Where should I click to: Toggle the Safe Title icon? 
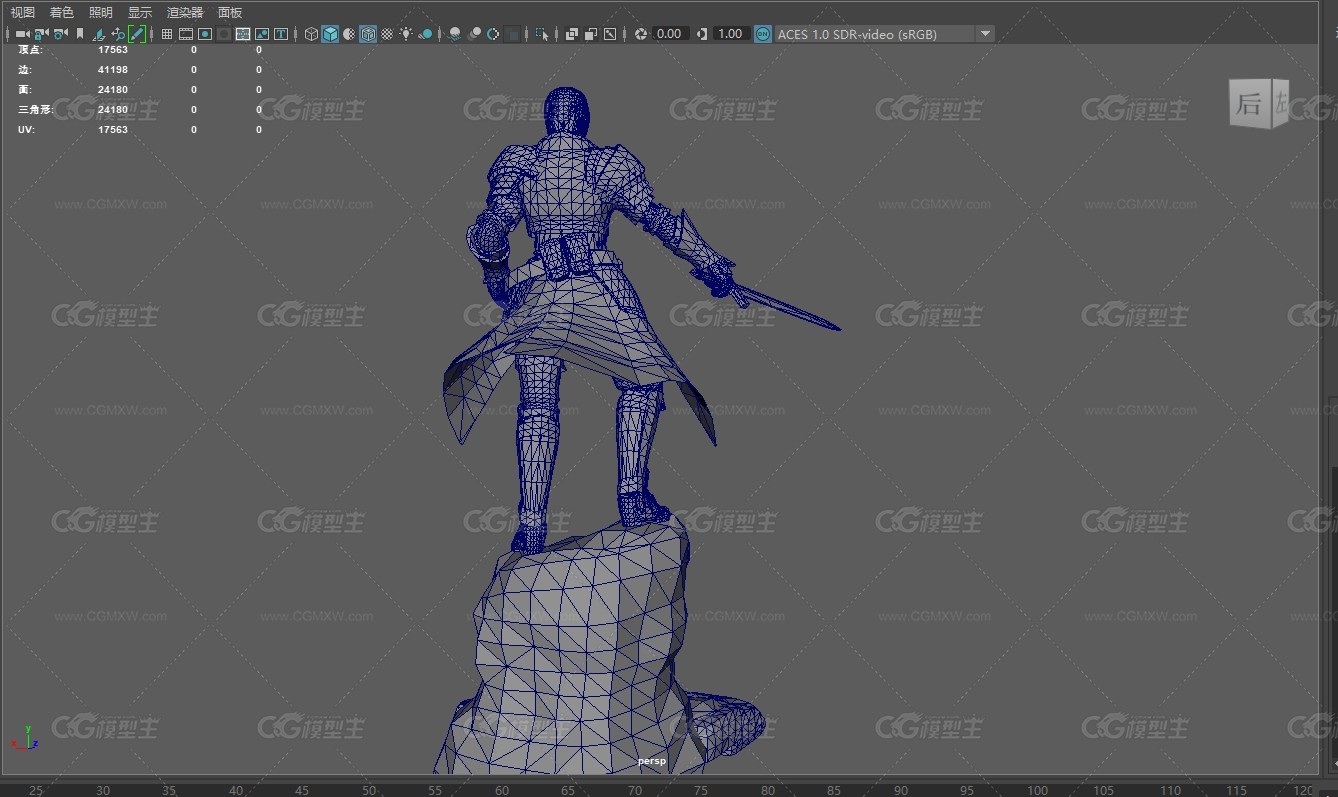[x=281, y=34]
